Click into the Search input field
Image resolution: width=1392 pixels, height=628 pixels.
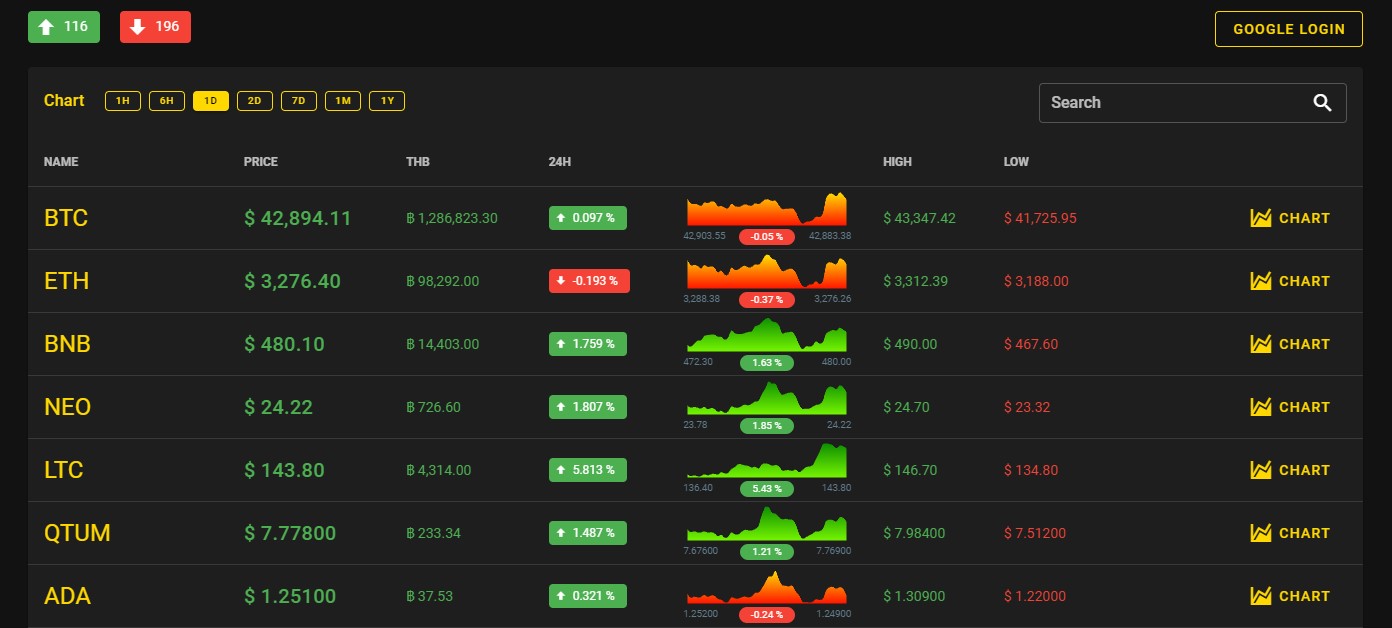point(1170,103)
